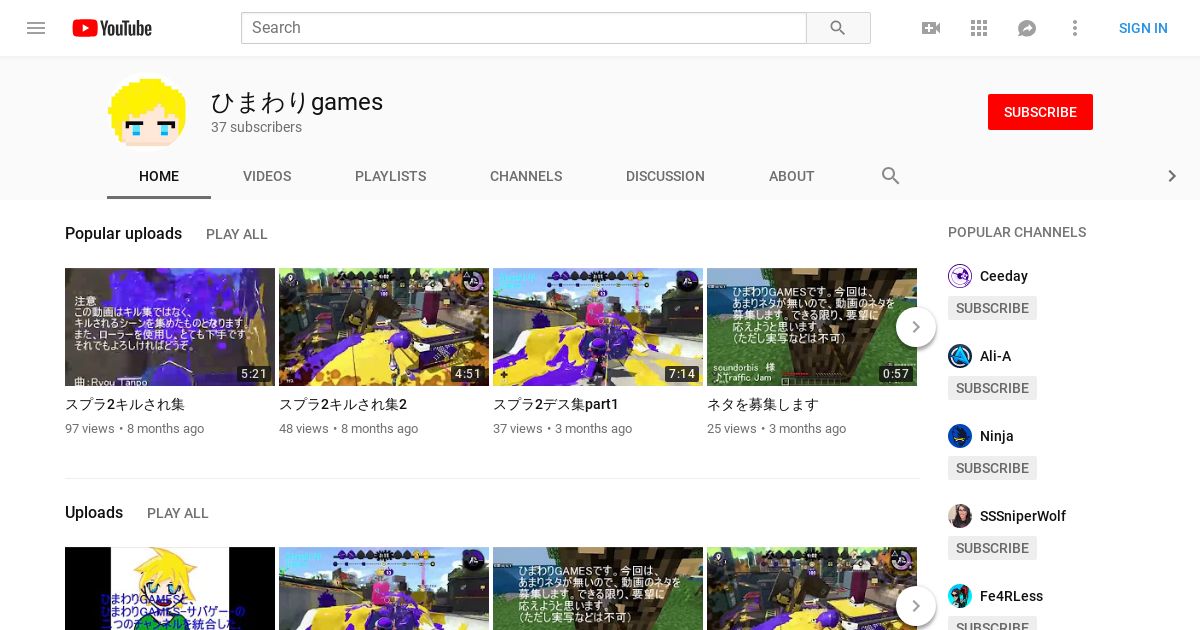The image size is (1200, 630).
Task: Open the 97-views video title スプラ2キルされ集
Action: point(125,405)
